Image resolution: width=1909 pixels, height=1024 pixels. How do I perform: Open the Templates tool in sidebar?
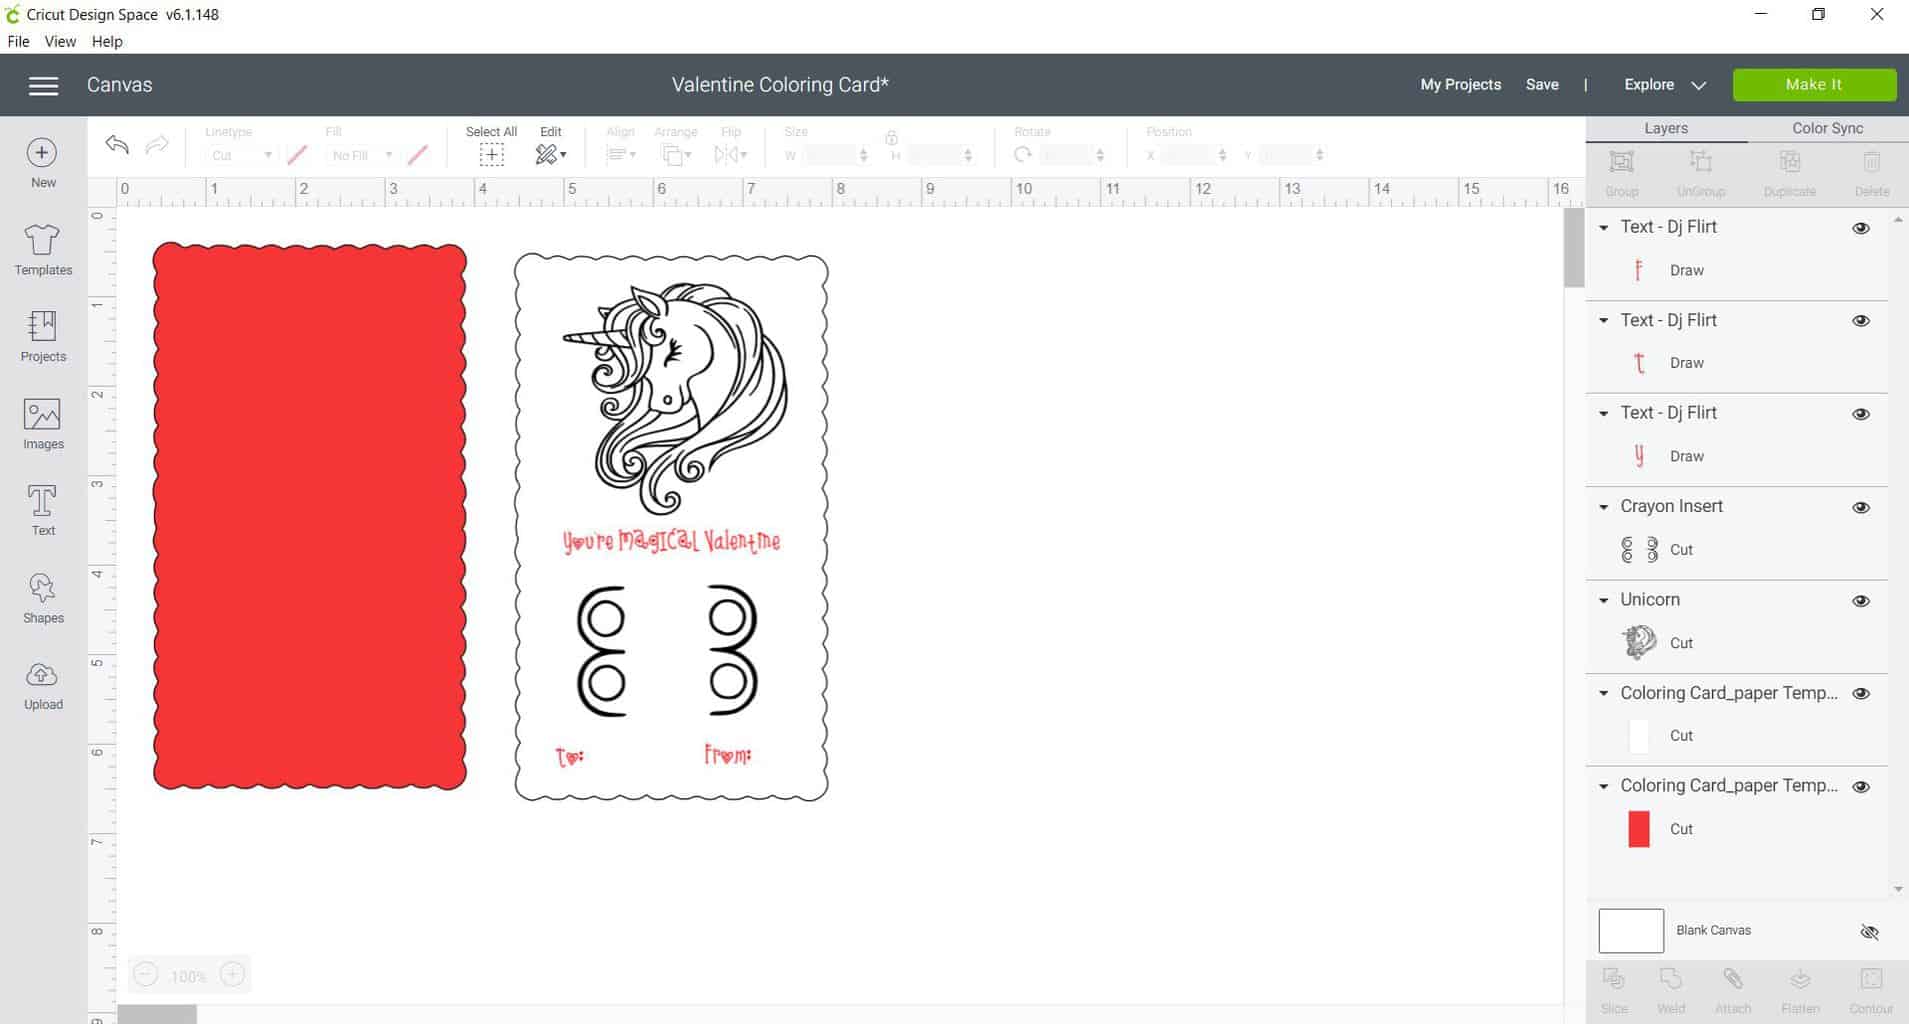43,249
